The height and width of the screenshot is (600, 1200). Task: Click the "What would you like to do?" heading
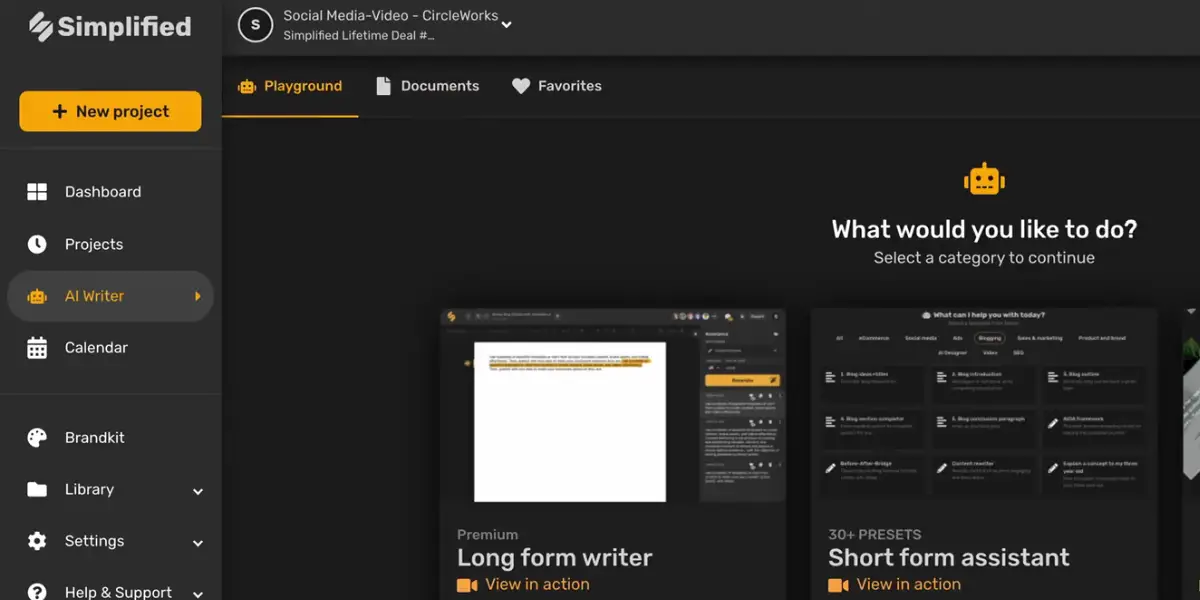point(984,229)
